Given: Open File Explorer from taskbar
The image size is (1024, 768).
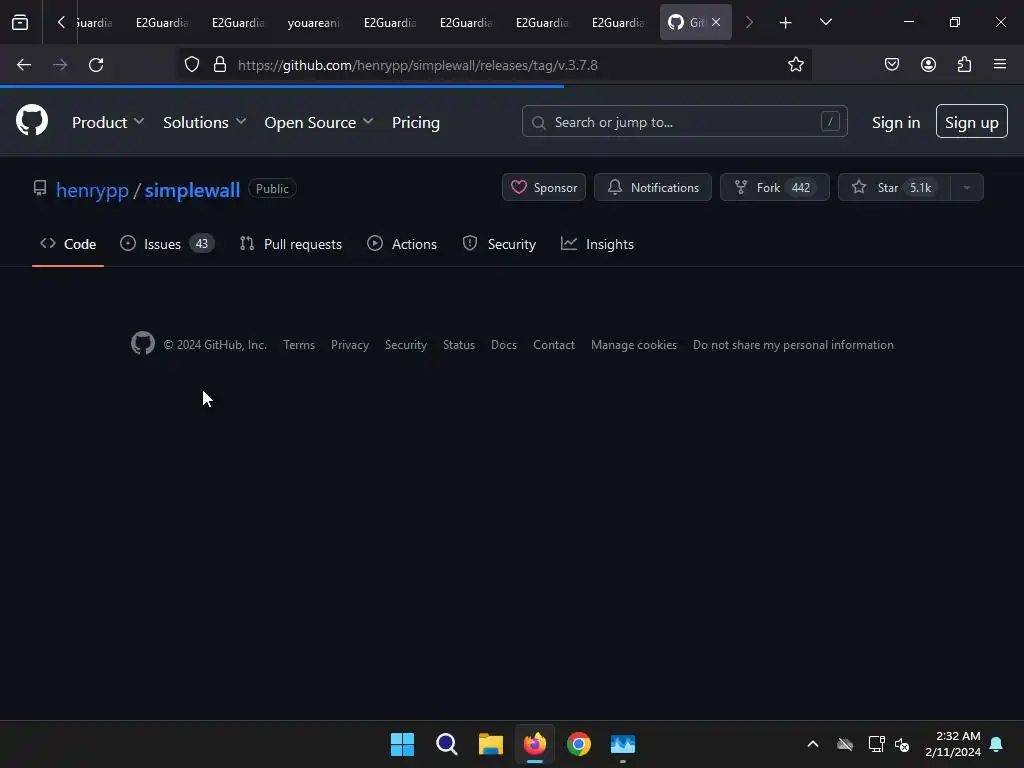Looking at the screenshot, I should 490,744.
